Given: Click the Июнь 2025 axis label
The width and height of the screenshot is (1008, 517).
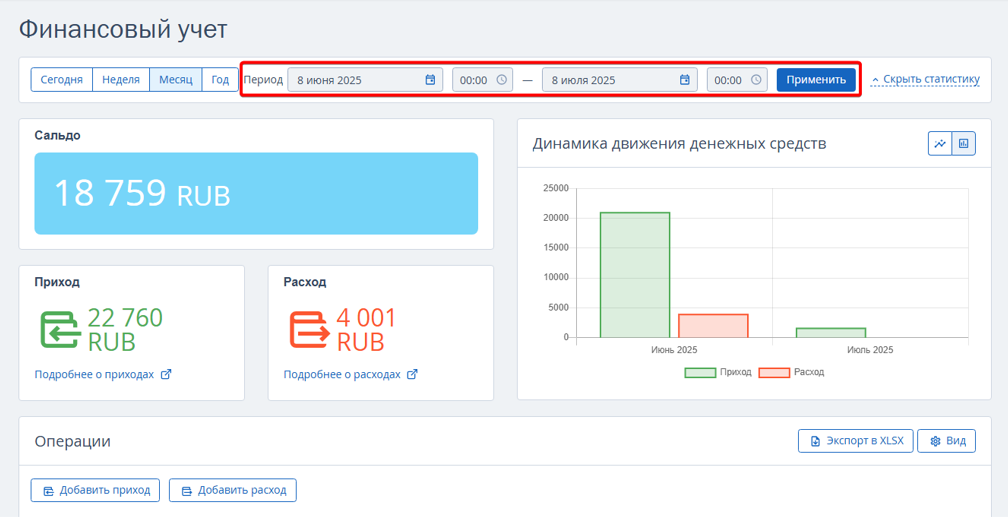Looking at the screenshot, I should tap(674, 350).
